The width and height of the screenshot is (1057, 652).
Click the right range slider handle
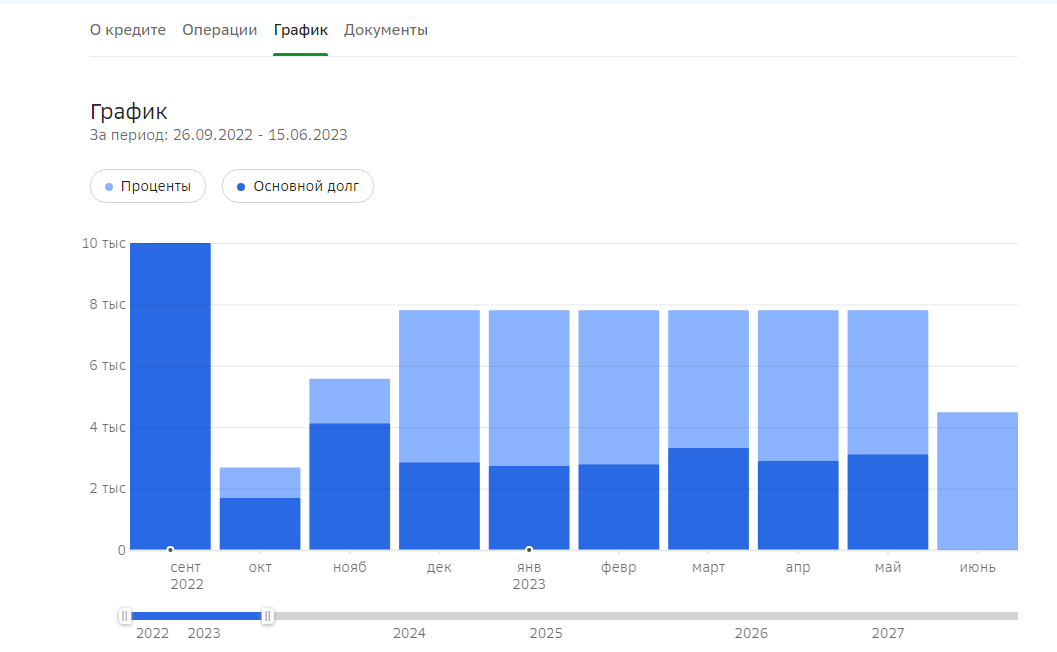point(268,616)
